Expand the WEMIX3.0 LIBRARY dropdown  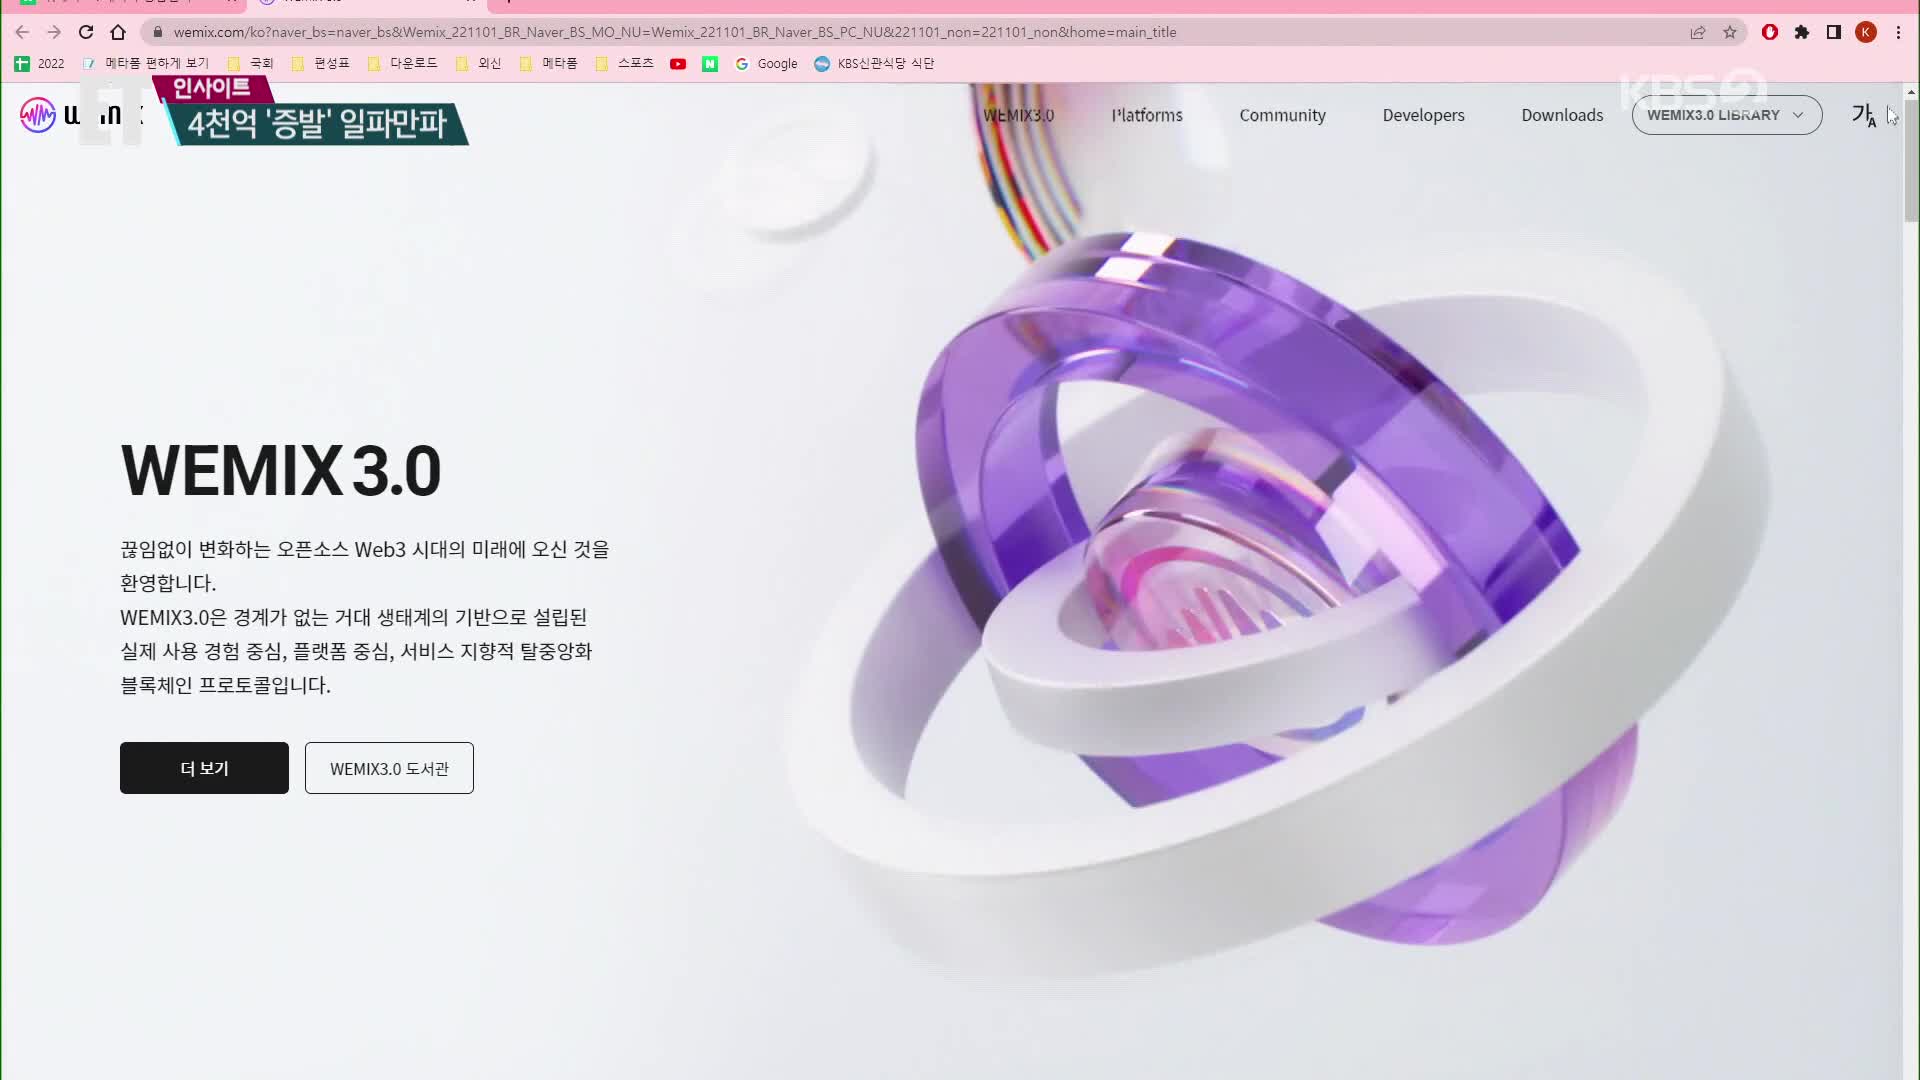tap(1727, 115)
